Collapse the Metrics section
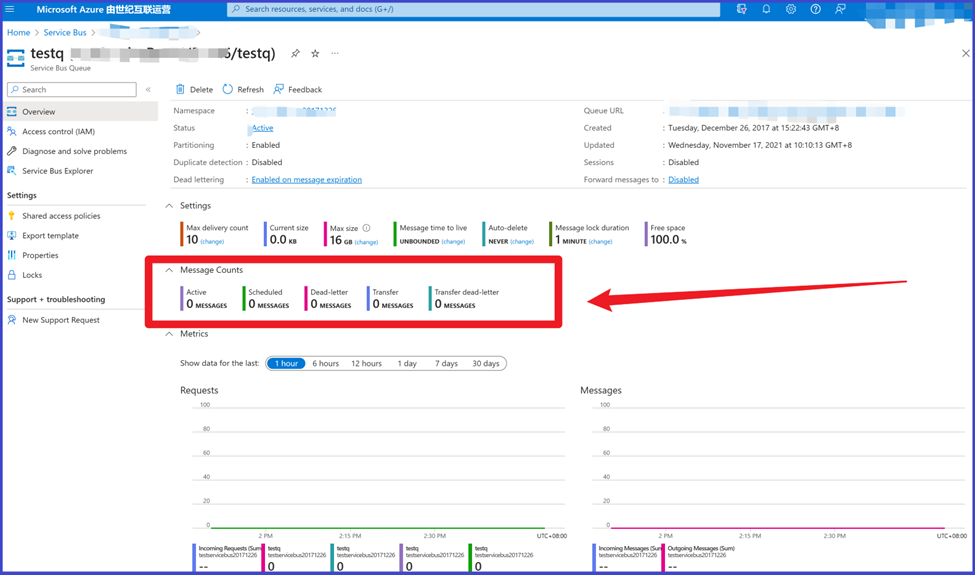 click(x=169, y=334)
